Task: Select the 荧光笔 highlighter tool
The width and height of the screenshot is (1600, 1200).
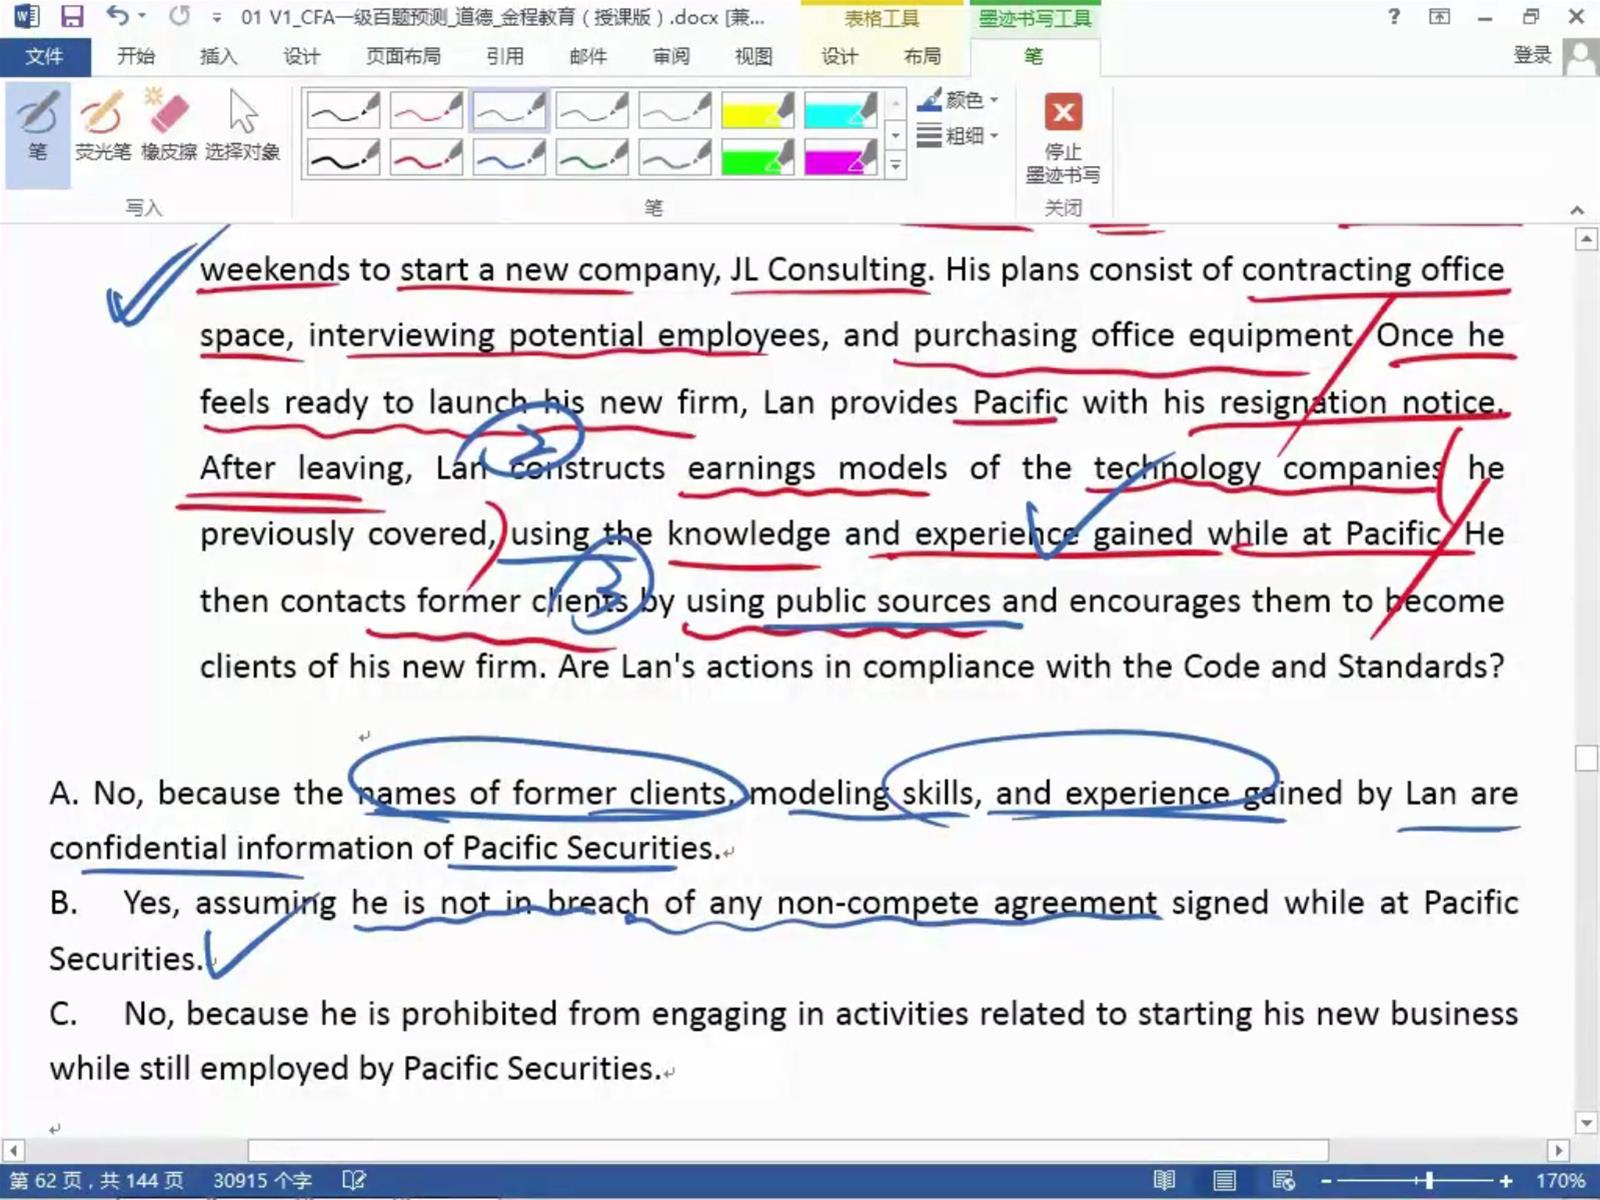Action: click(103, 127)
